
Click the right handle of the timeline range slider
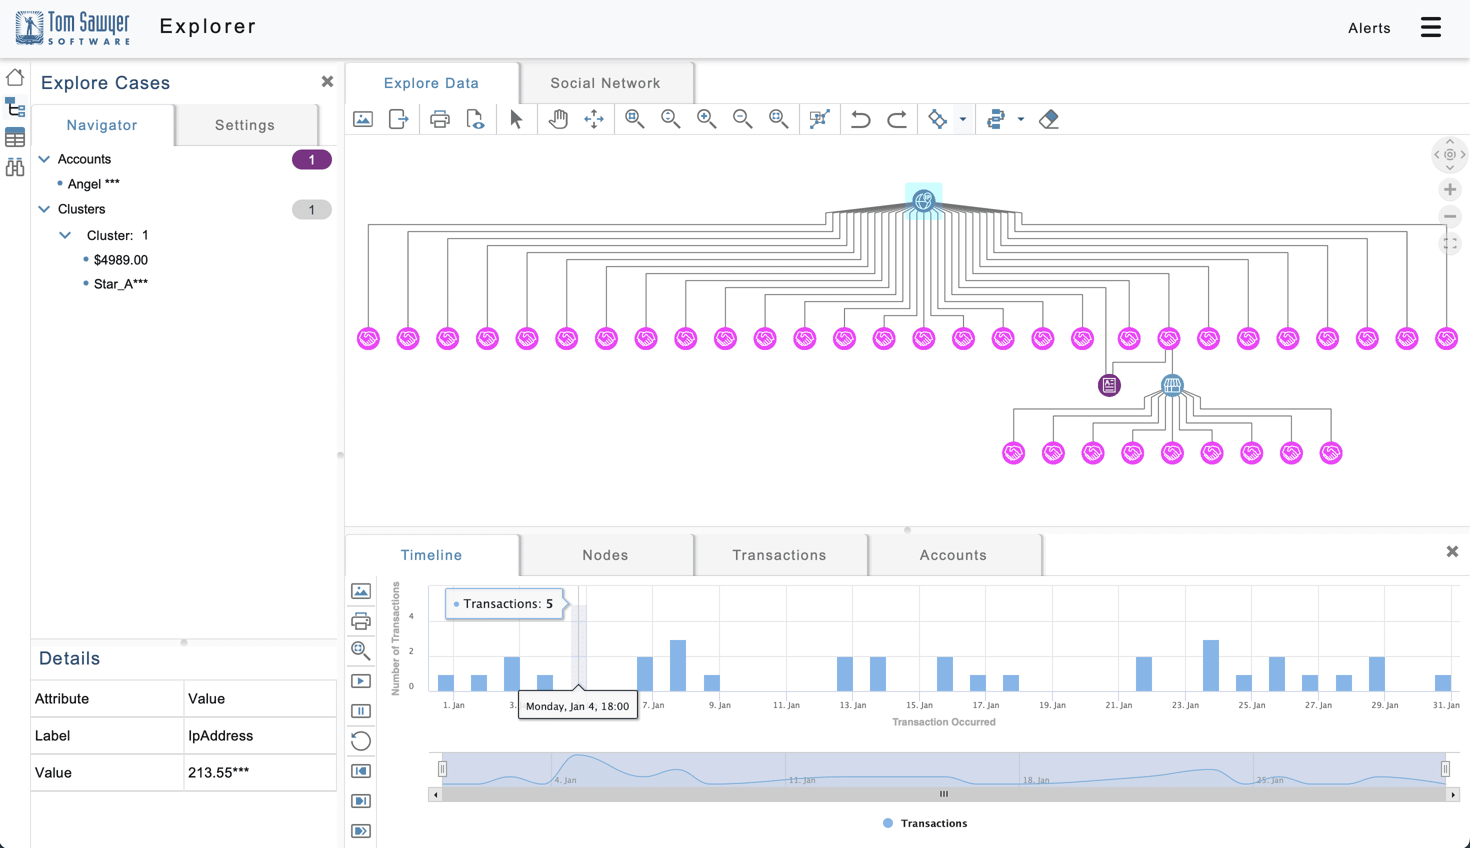point(1446,768)
